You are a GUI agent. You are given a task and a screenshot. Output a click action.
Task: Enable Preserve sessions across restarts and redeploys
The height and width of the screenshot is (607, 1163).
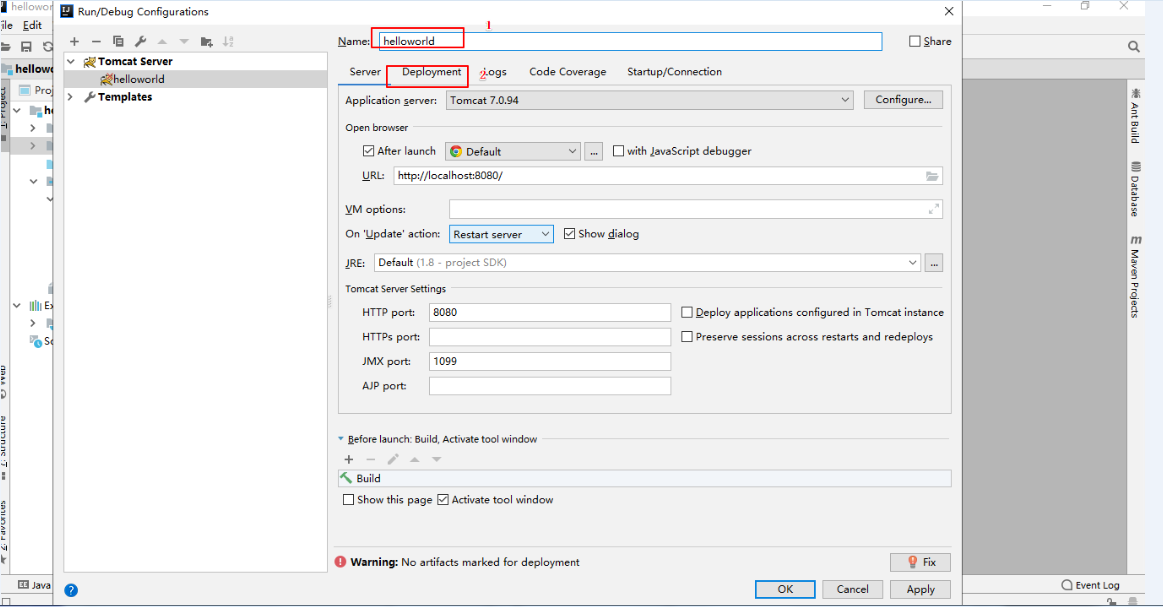coord(687,337)
